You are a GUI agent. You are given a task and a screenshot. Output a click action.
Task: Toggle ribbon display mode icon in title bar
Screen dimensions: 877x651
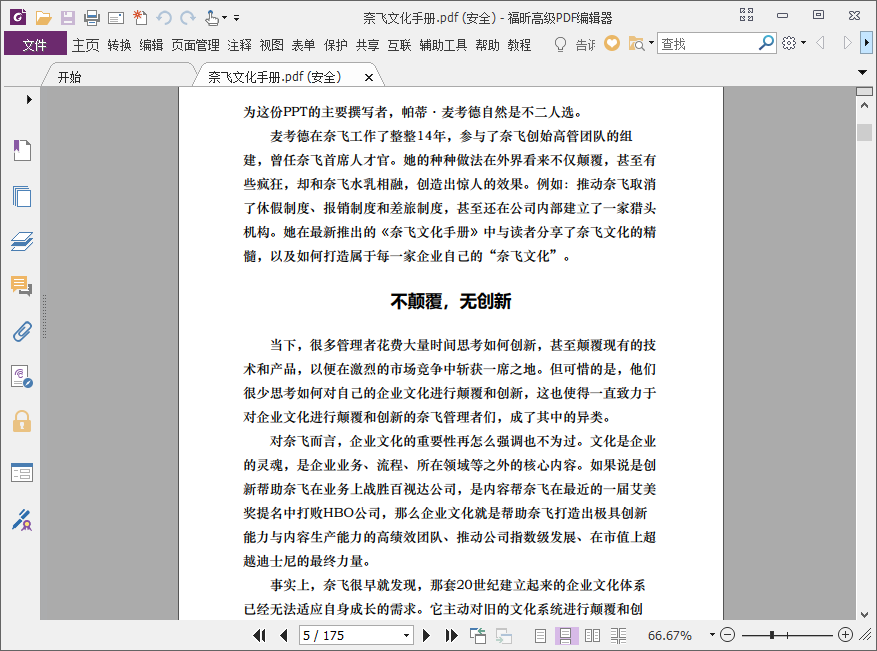tap(746, 15)
